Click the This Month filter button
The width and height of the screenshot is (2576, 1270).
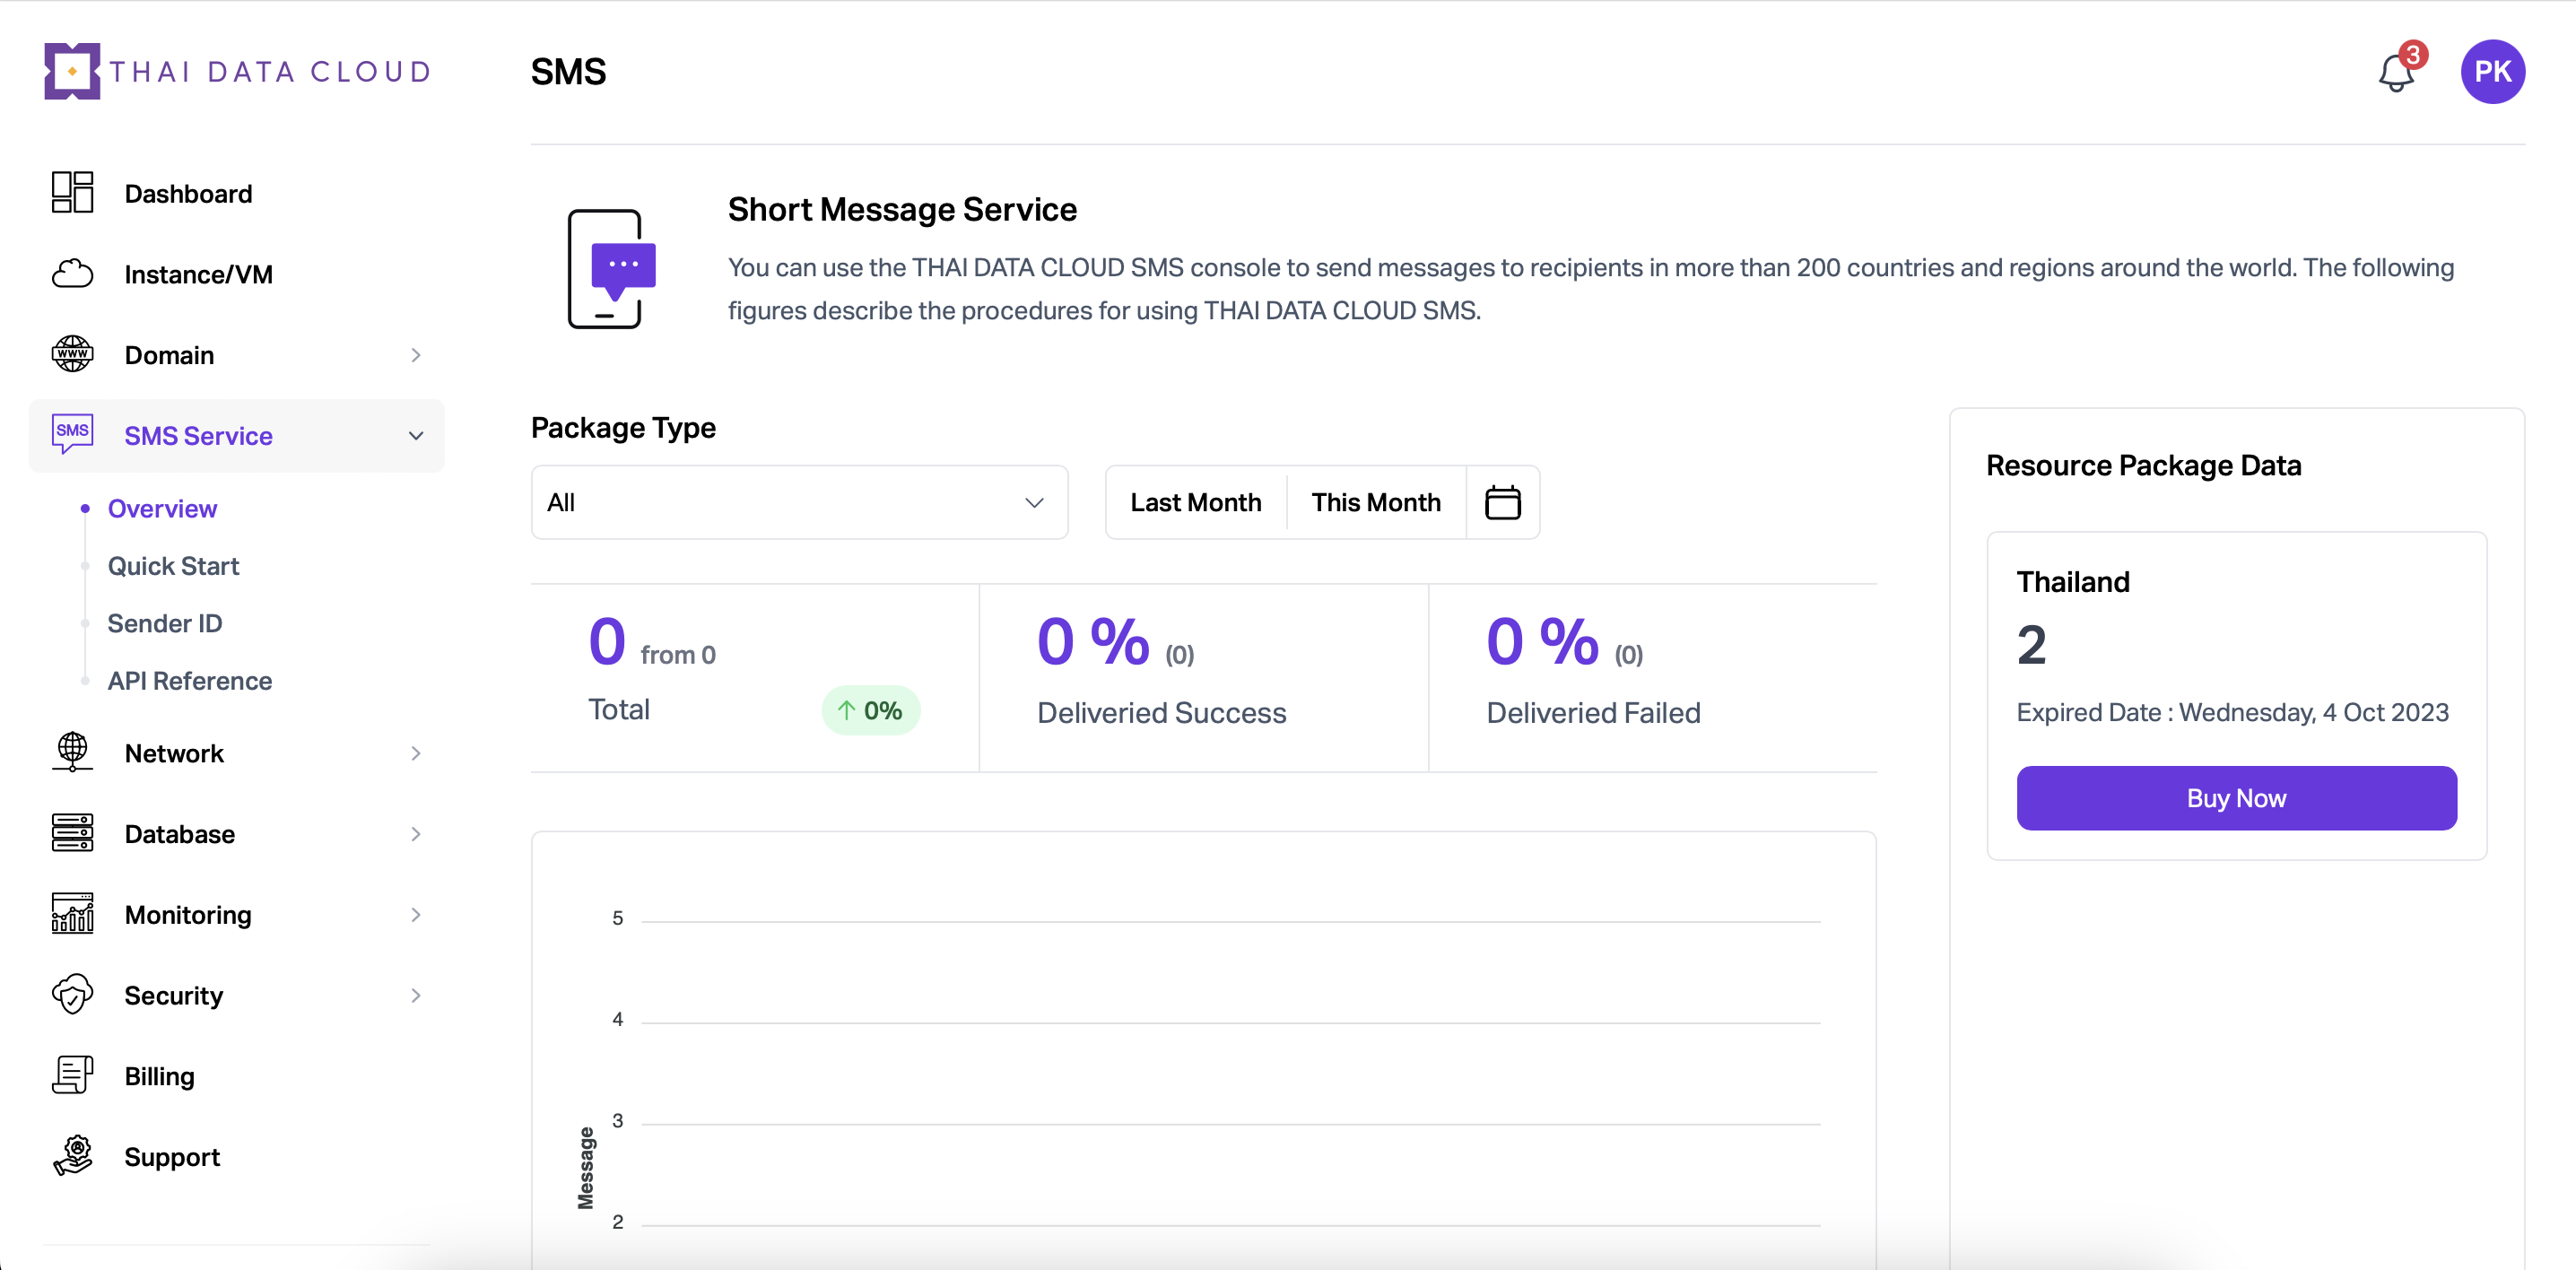point(1375,502)
